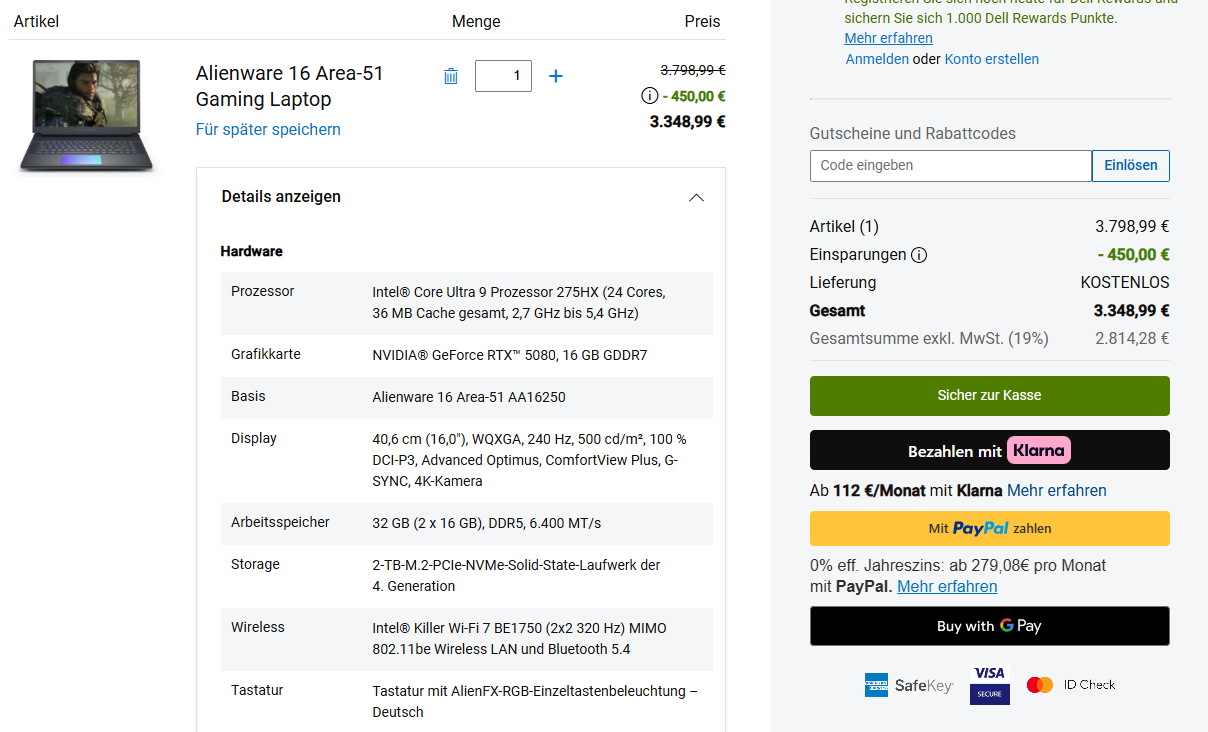Click the trash icon to remove laptop

[x=451, y=76]
